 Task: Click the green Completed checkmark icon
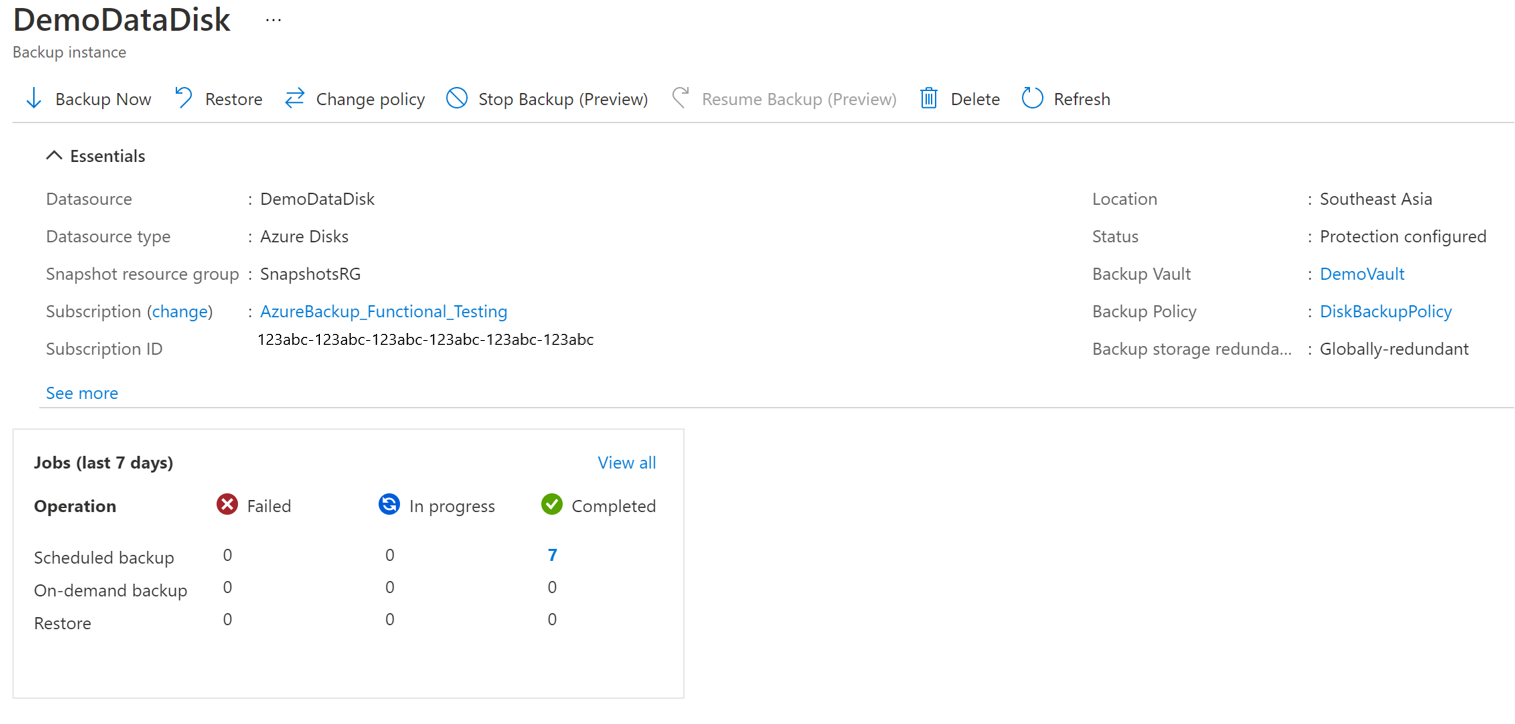551,505
